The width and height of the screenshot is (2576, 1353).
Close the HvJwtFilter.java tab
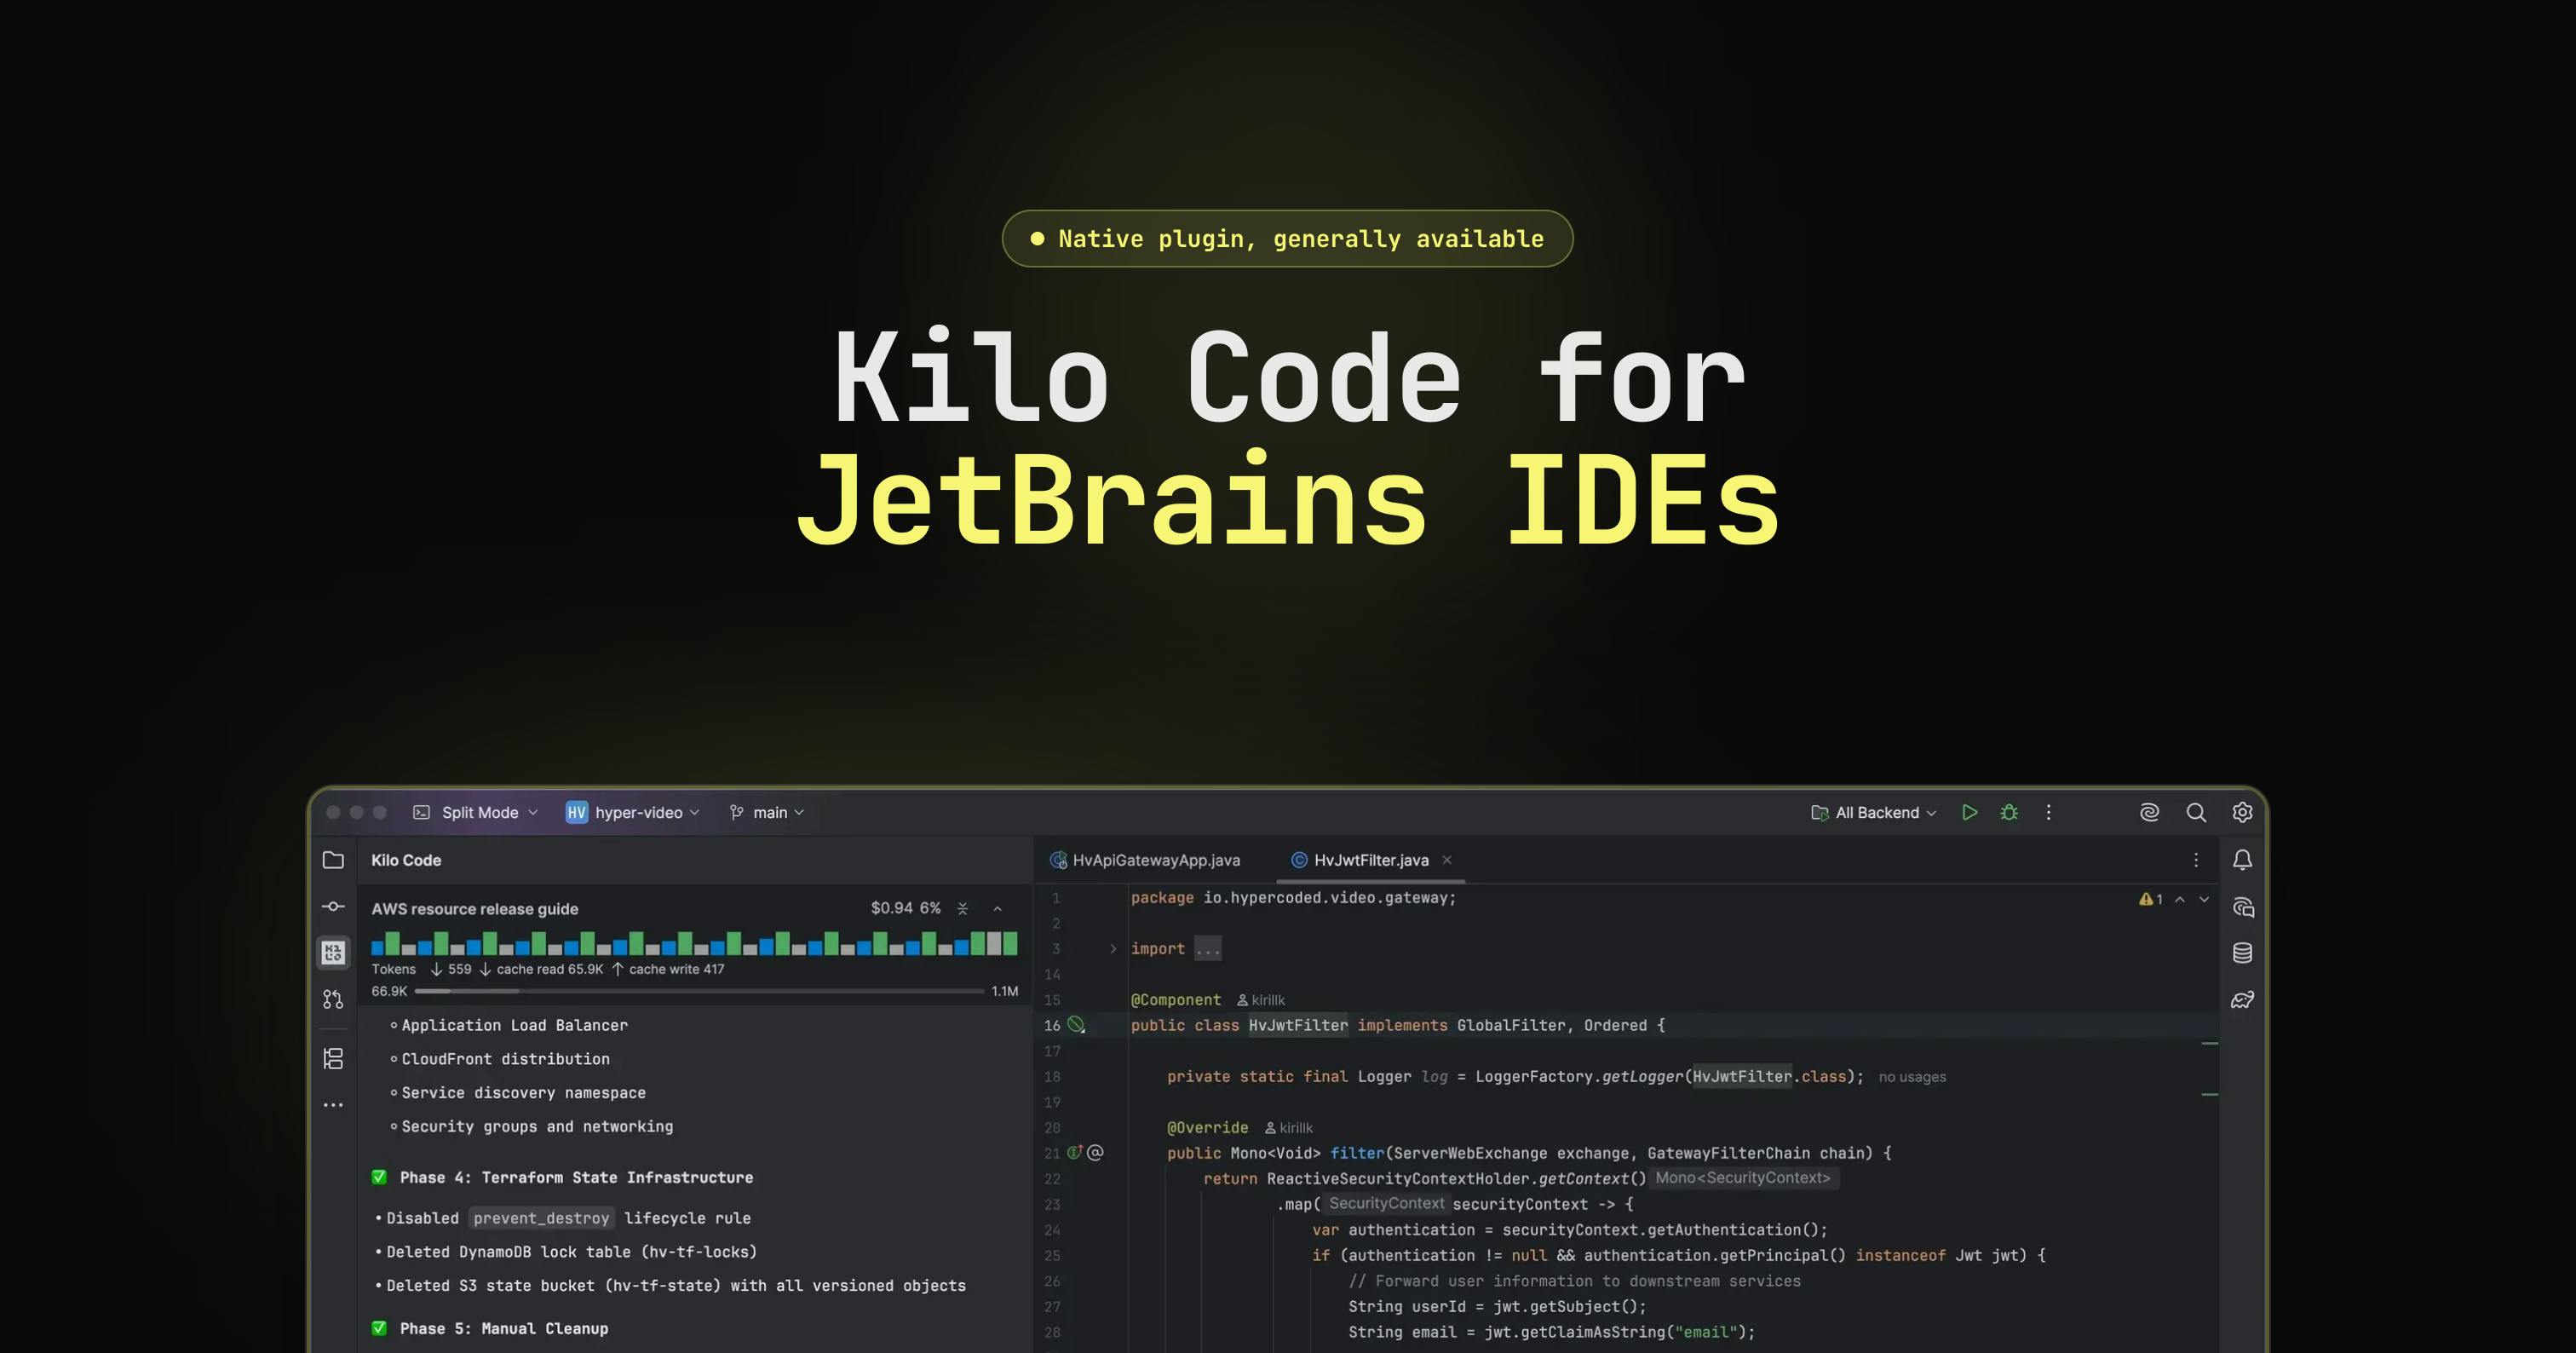point(1446,860)
